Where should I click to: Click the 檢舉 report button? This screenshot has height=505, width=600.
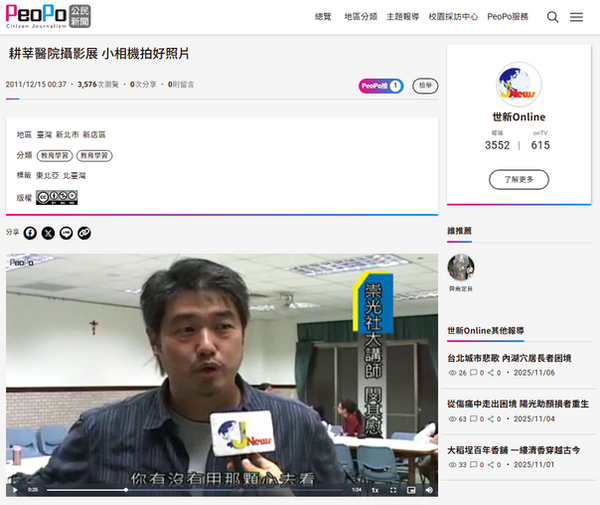[x=425, y=86]
